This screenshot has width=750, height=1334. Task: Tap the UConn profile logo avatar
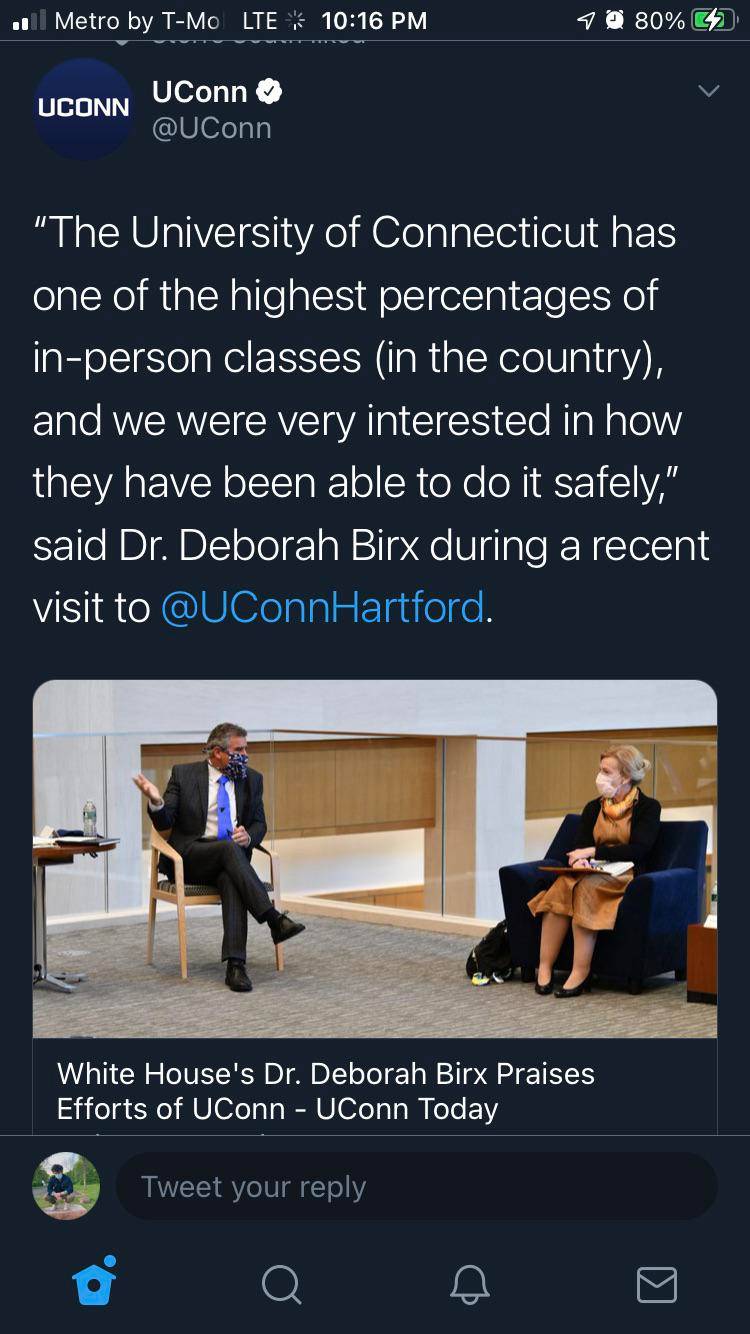pos(83,108)
